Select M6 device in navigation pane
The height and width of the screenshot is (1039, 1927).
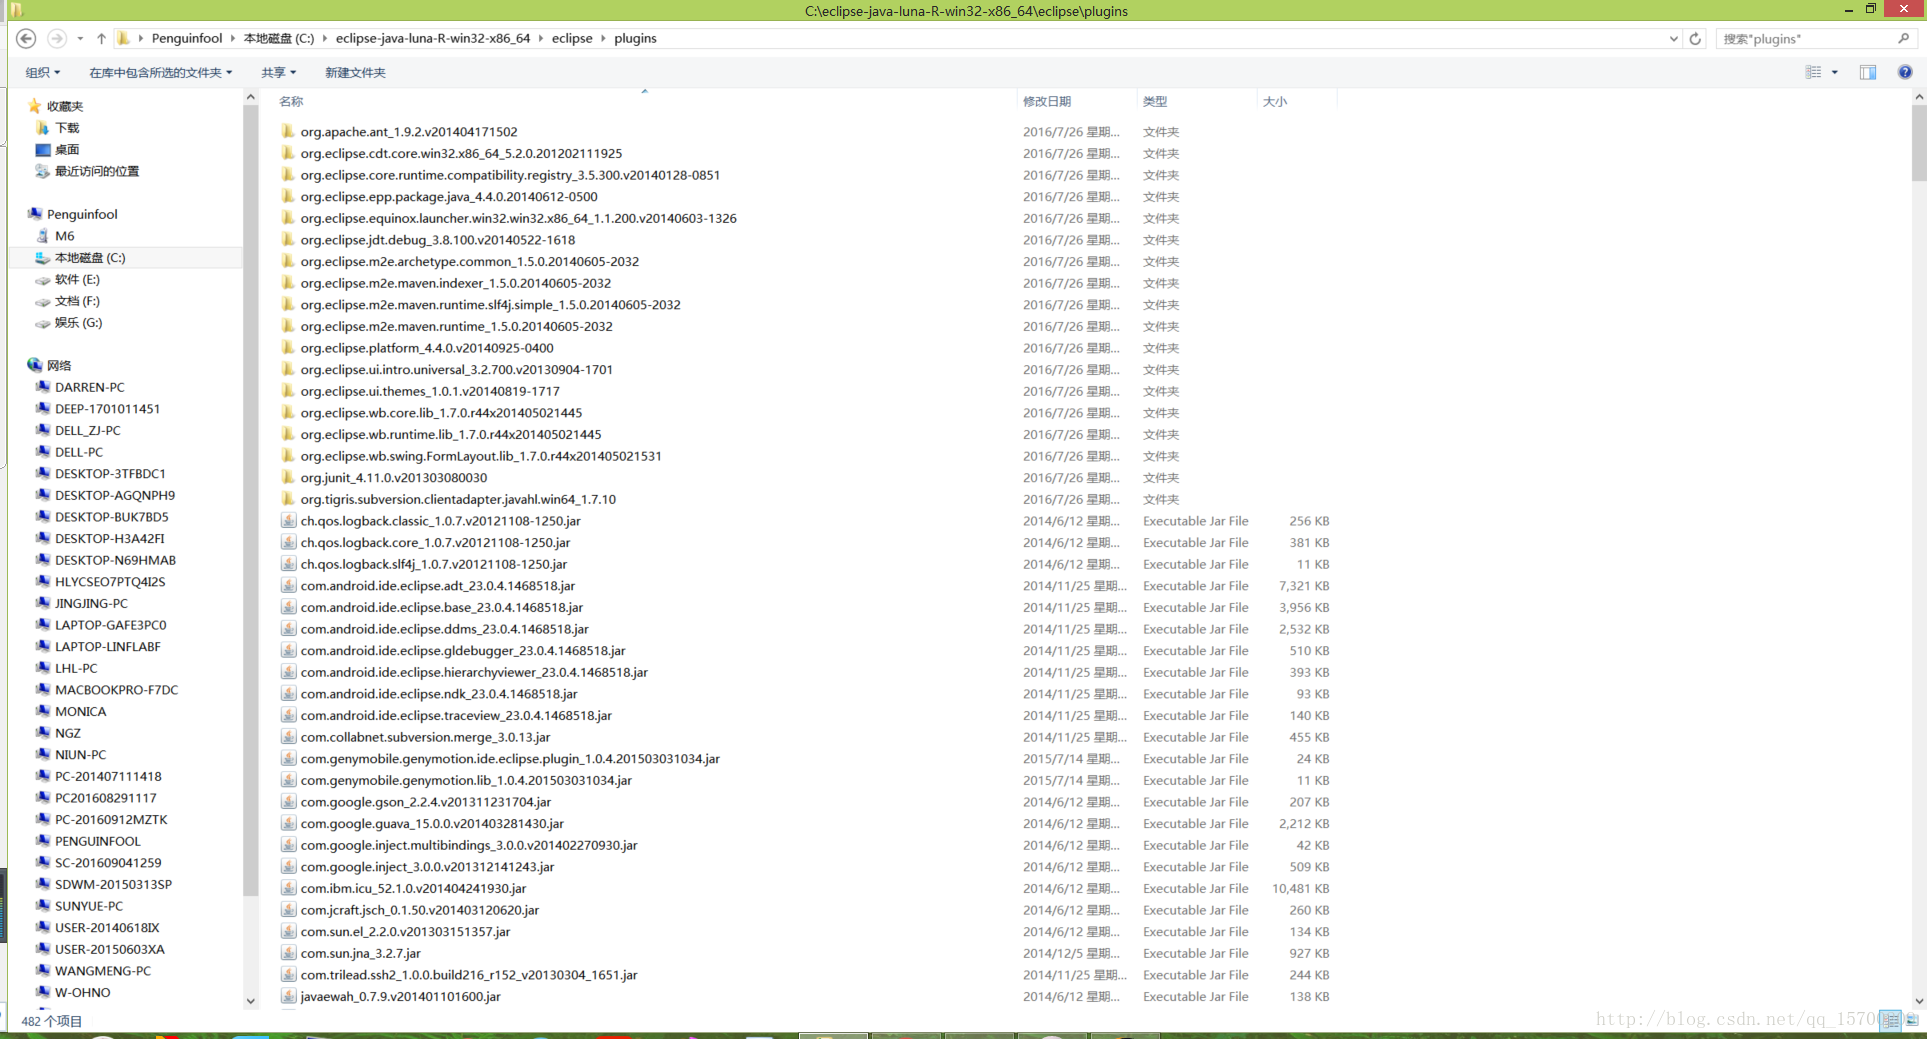pyautogui.click(x=64, y=236)
